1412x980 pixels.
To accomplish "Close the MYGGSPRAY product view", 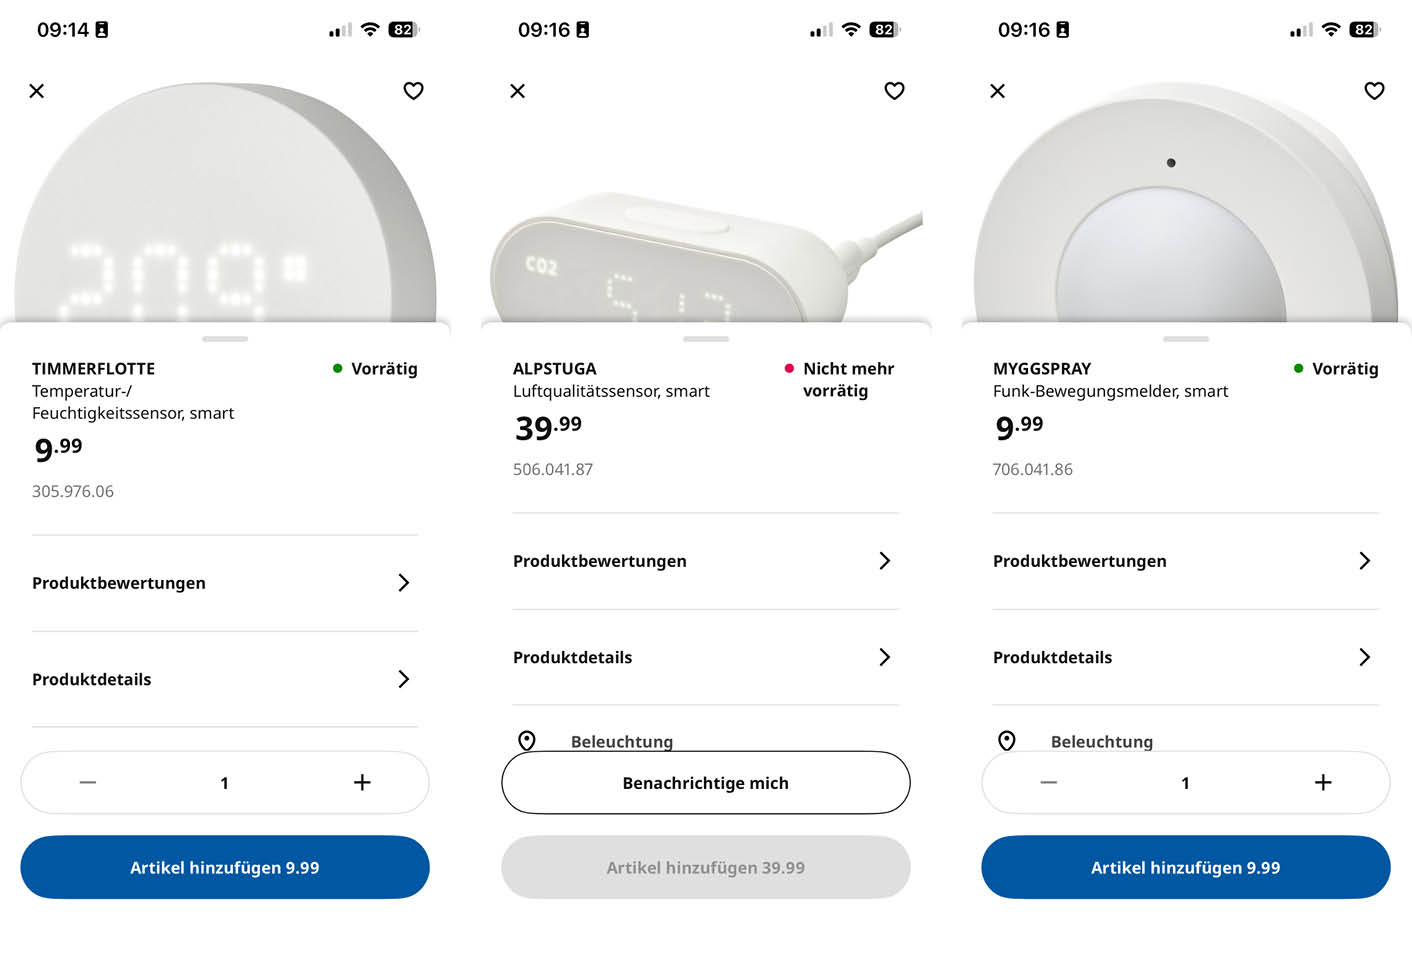I will pos(997,91).
